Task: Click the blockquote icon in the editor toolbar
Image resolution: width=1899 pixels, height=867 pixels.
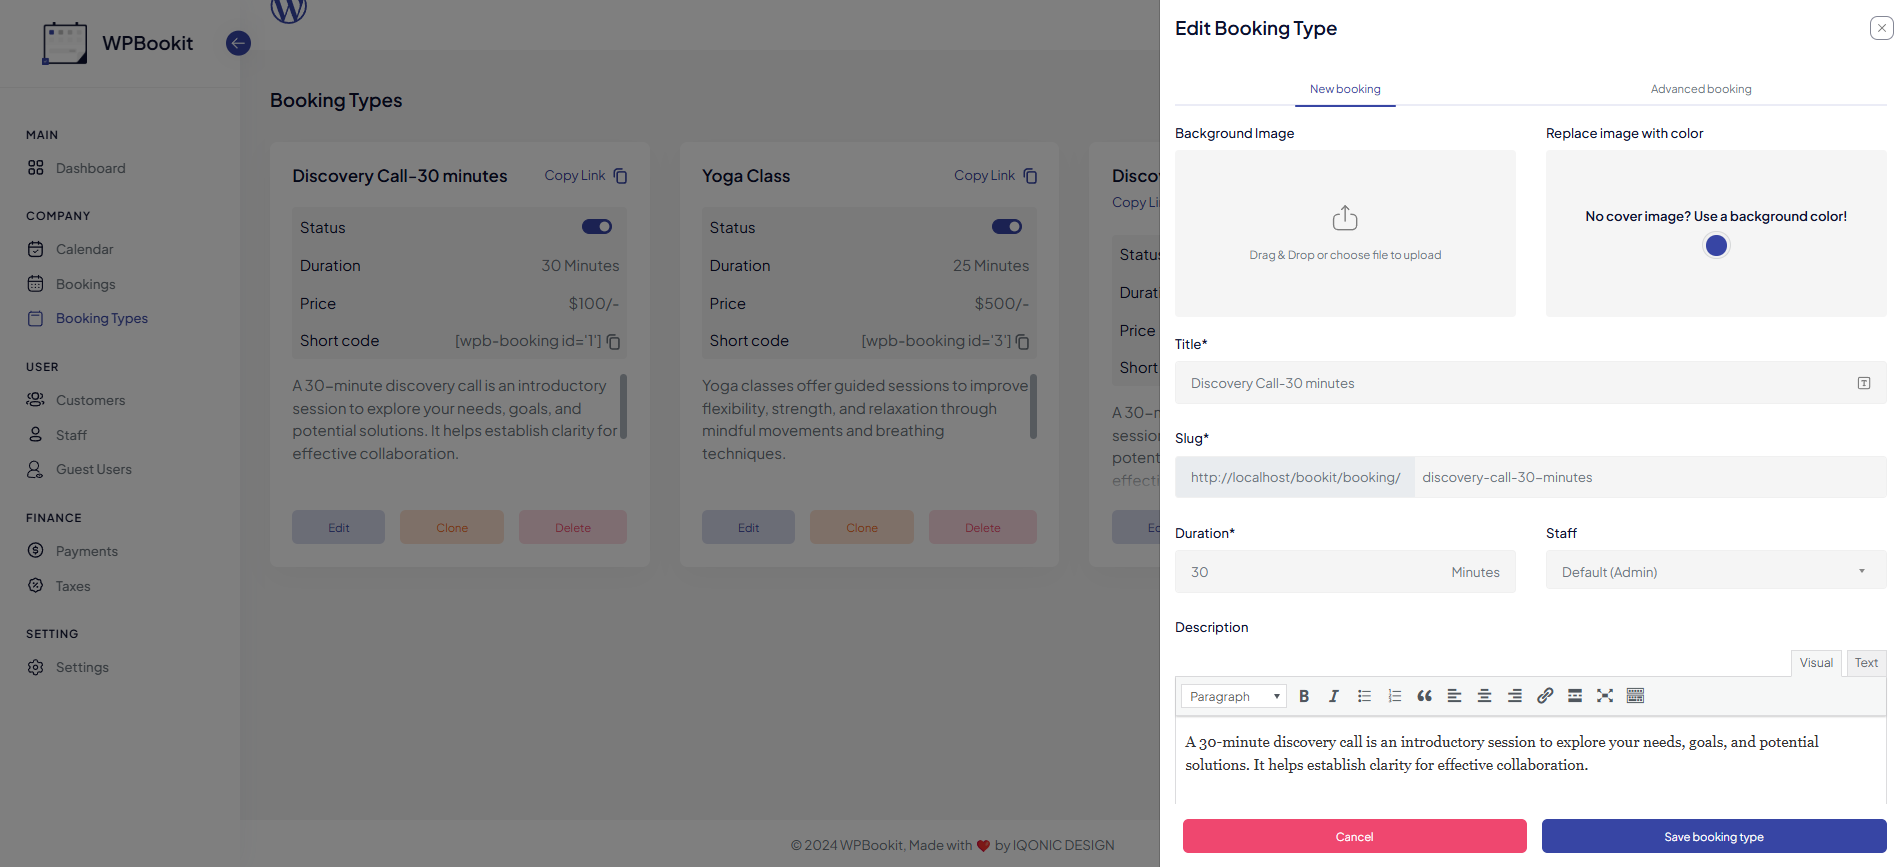Action: point(1424,696)
